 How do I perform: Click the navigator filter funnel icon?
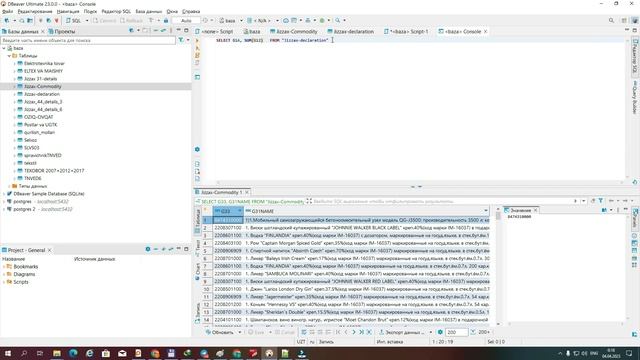(x=181, y=40)
